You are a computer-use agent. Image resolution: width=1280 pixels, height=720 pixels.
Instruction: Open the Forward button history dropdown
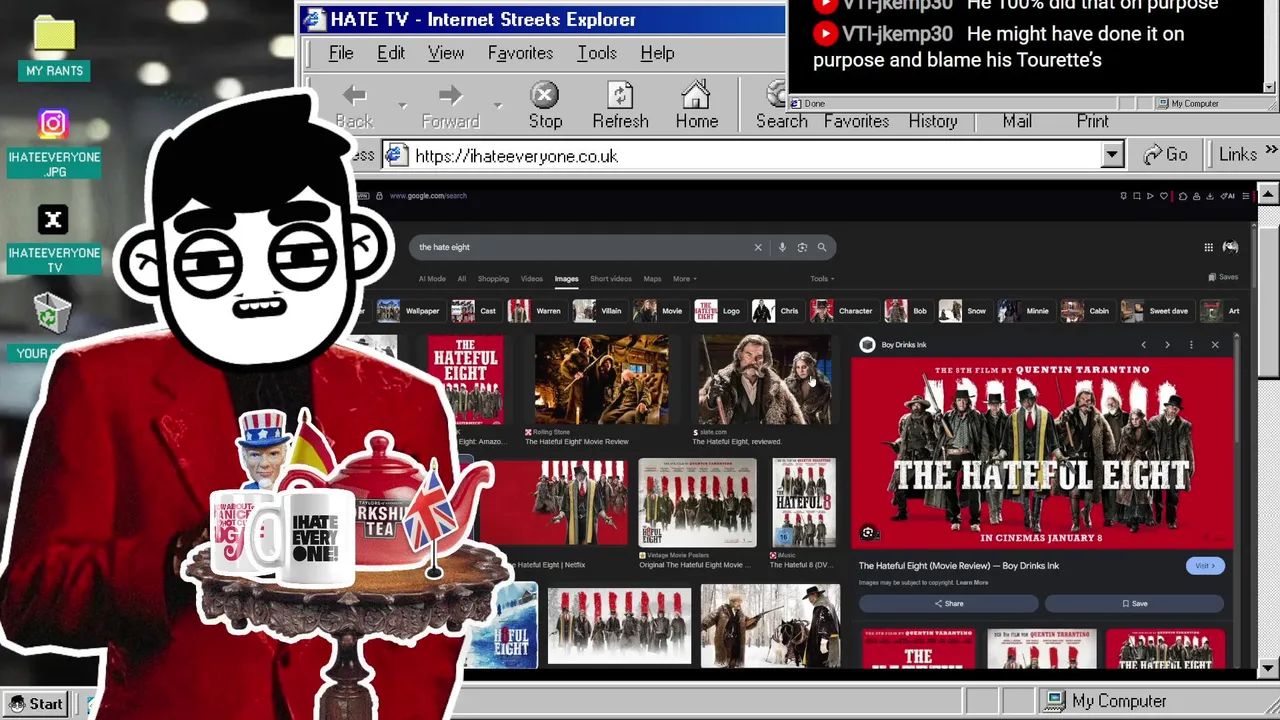[x=497, y=106]
